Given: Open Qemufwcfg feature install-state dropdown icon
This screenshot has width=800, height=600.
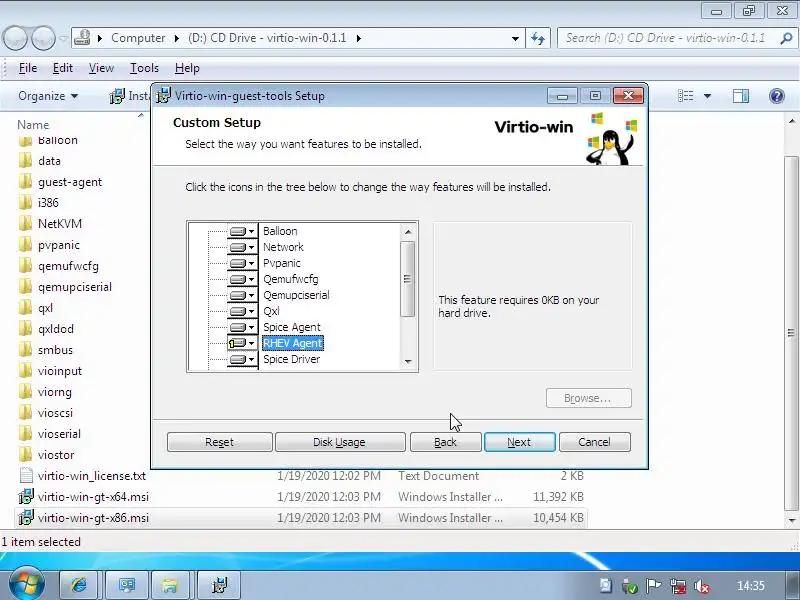Looking at the screenshot, I should (242, 279).
